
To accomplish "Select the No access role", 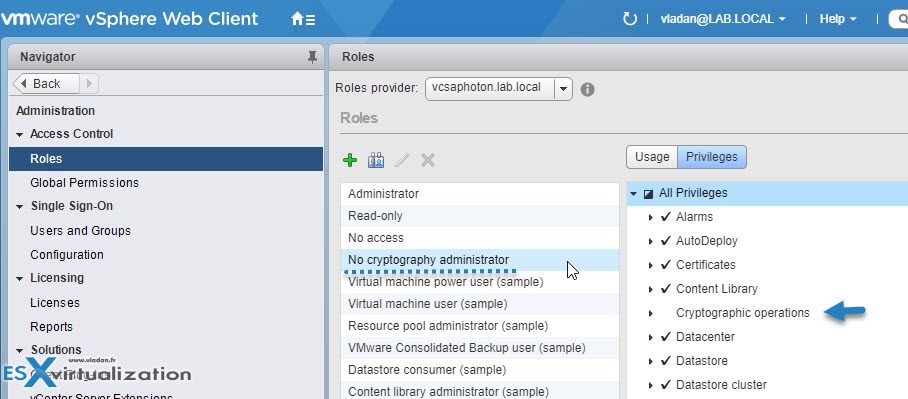I will tap(480, 238).
